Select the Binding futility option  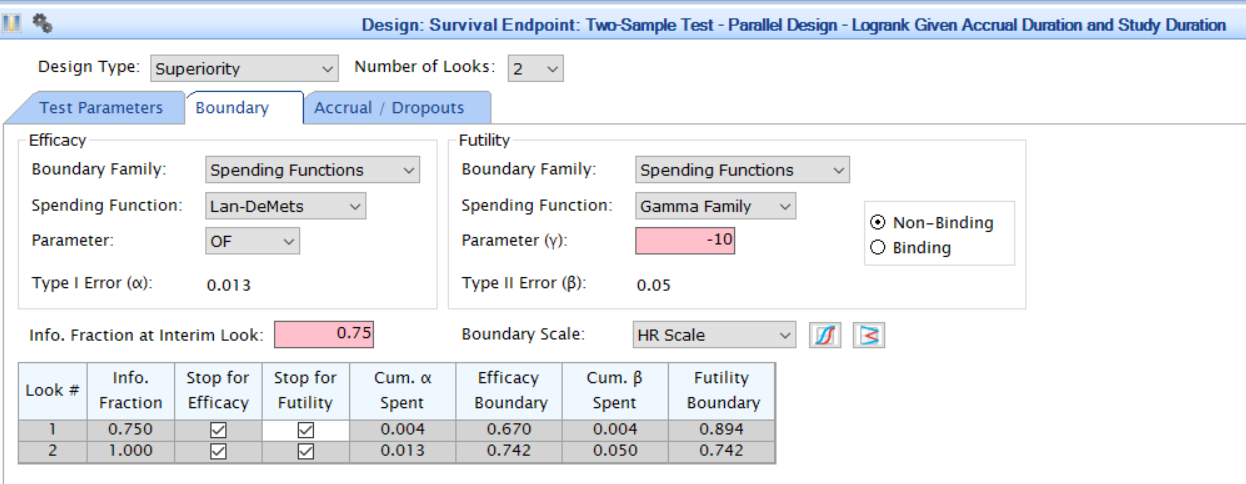[878, 248]
